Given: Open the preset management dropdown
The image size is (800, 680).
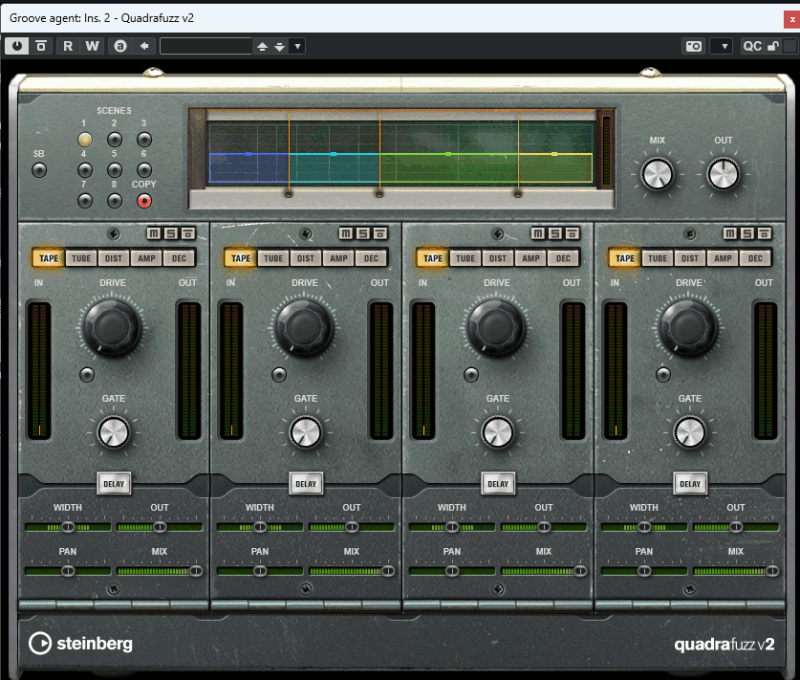Looking at the screenshot, I should 297,47.
